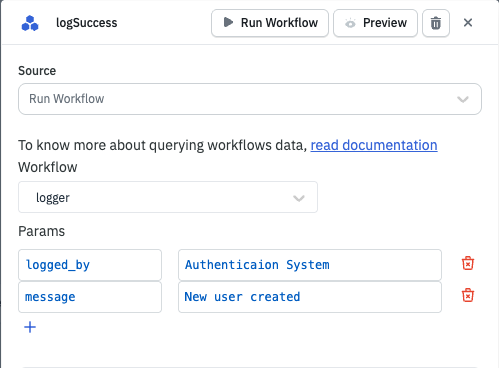Follow the read documentation link

tap(374, 145)
